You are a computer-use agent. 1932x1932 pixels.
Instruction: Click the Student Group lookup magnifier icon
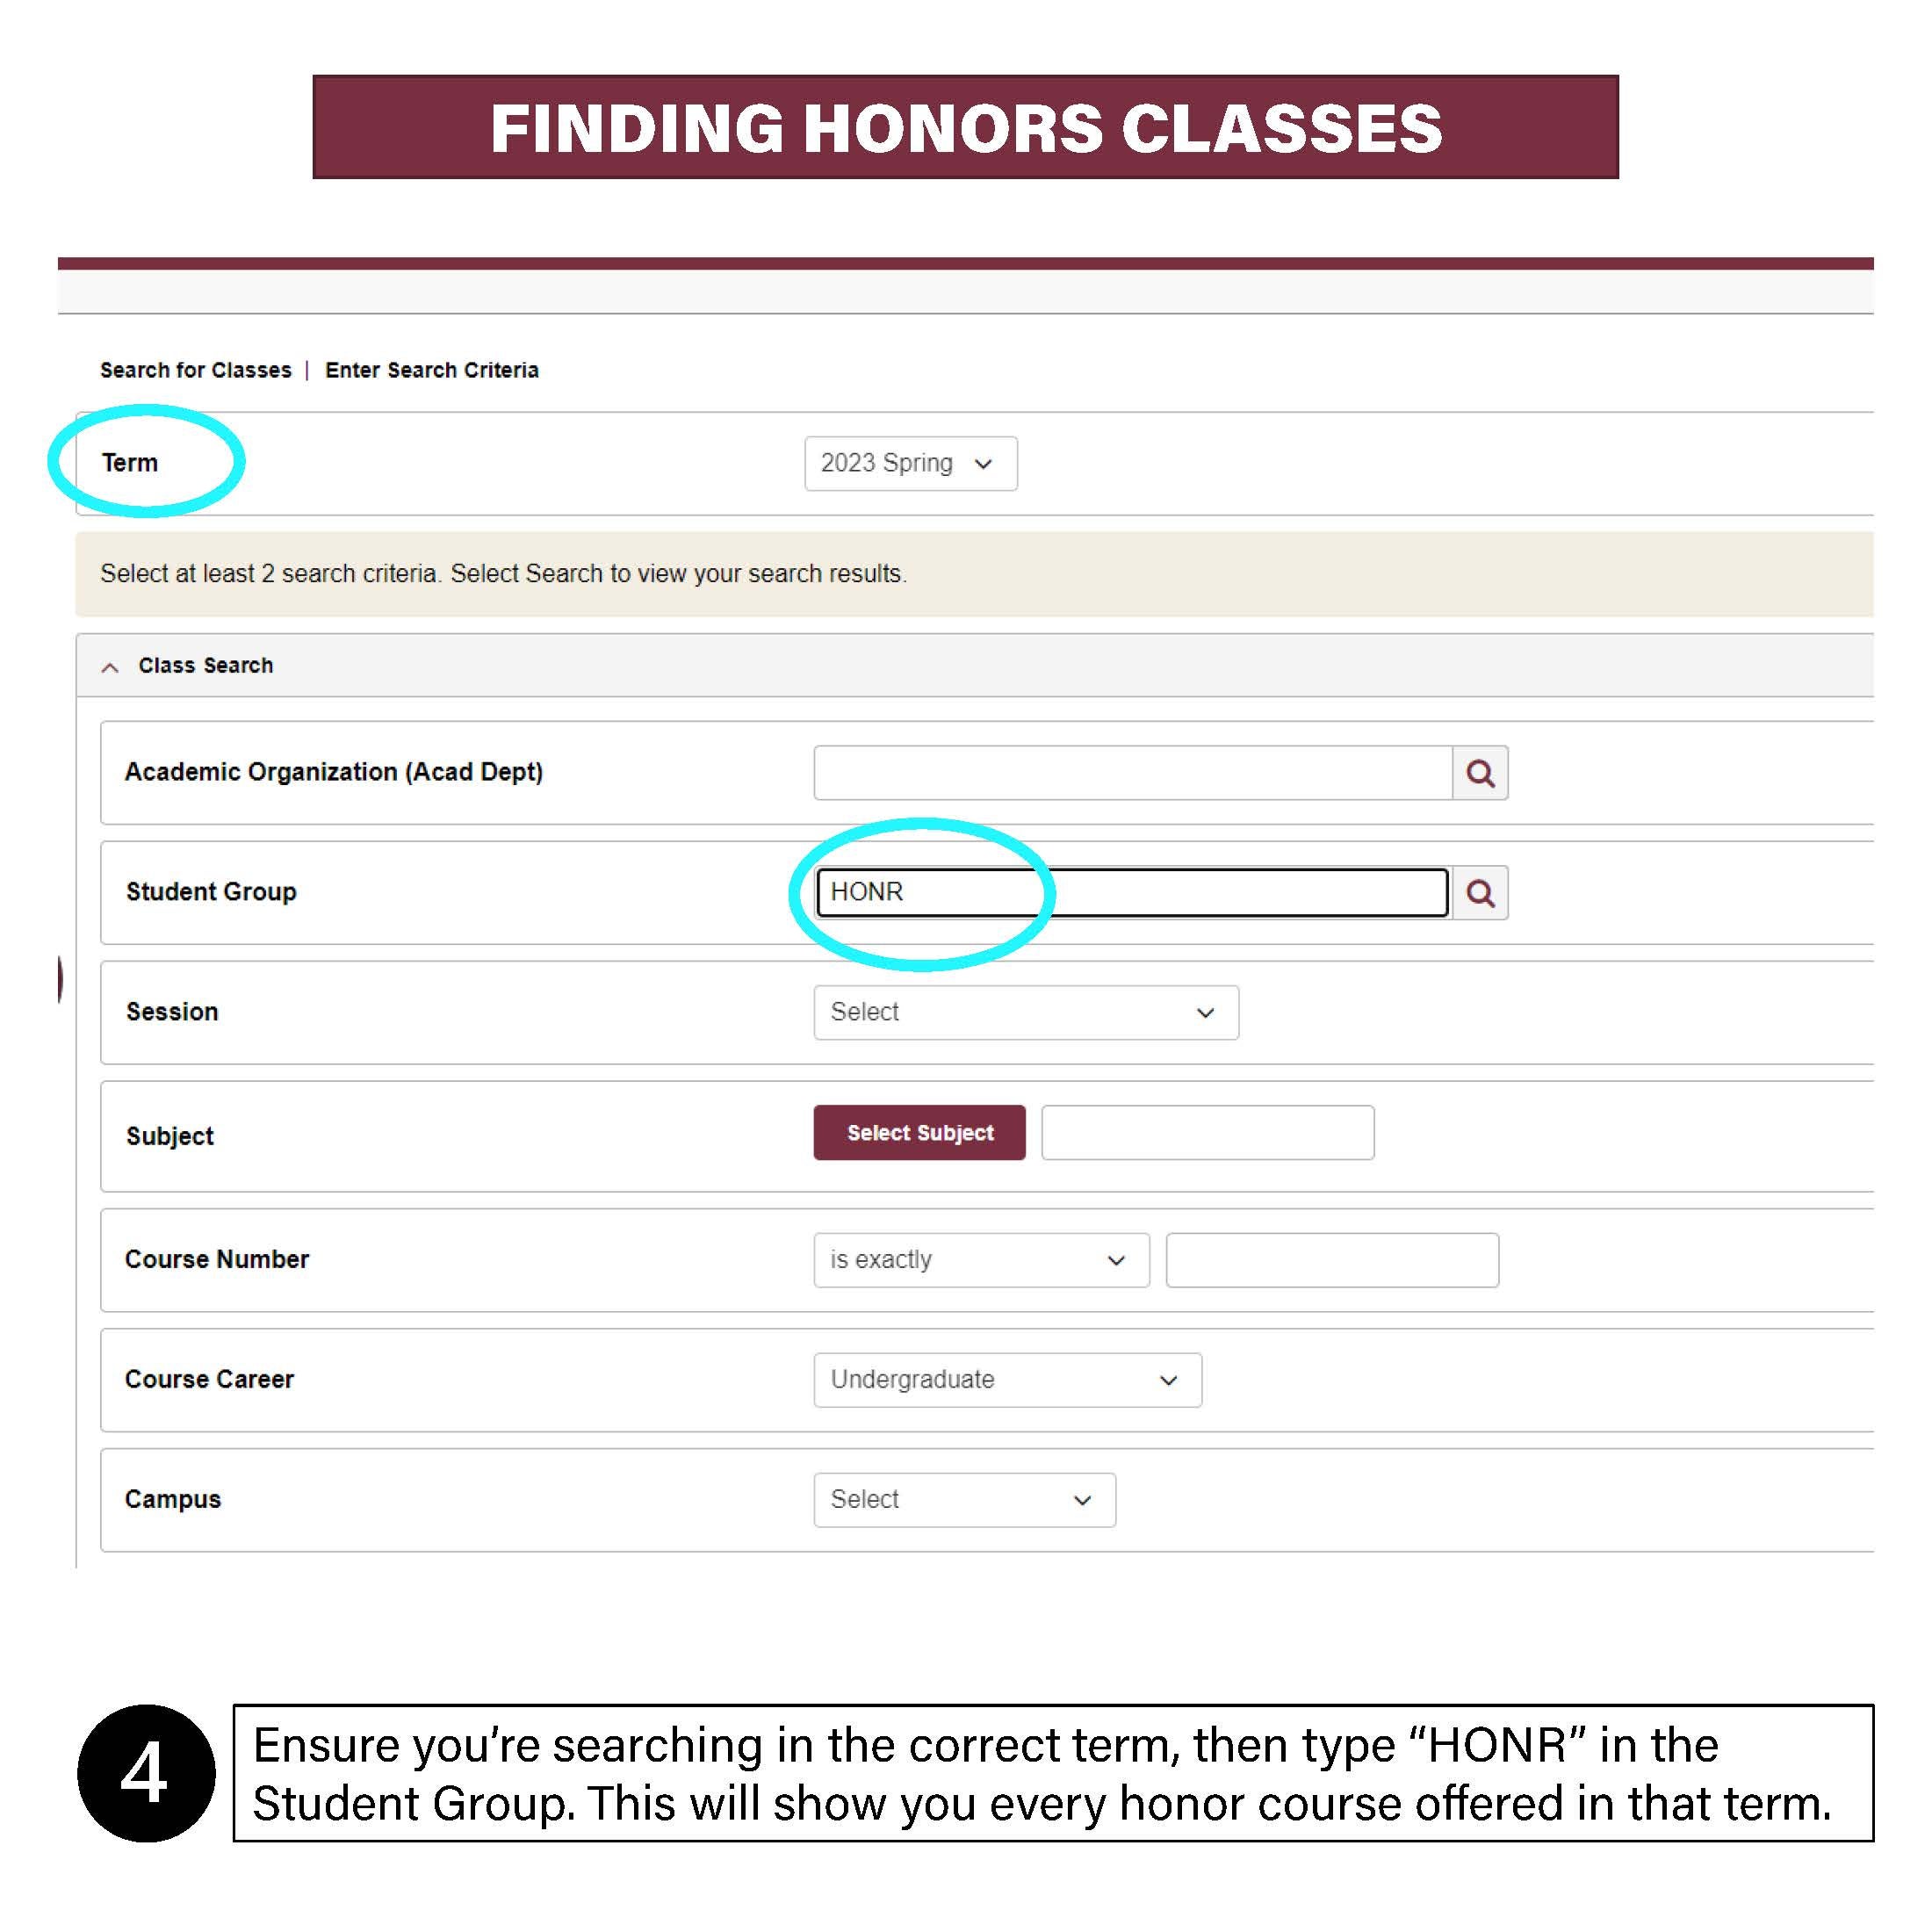(1480, 893)
